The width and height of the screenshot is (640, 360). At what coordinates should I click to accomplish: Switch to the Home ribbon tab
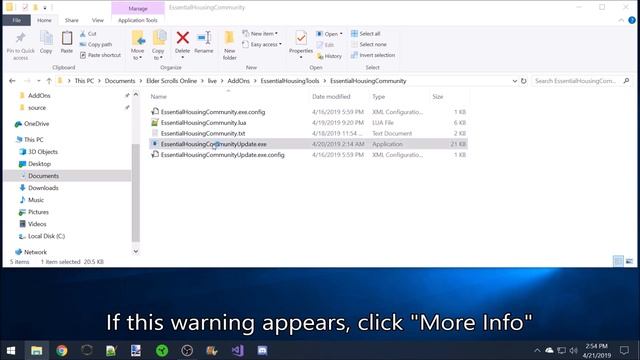[x=44, y=20]
